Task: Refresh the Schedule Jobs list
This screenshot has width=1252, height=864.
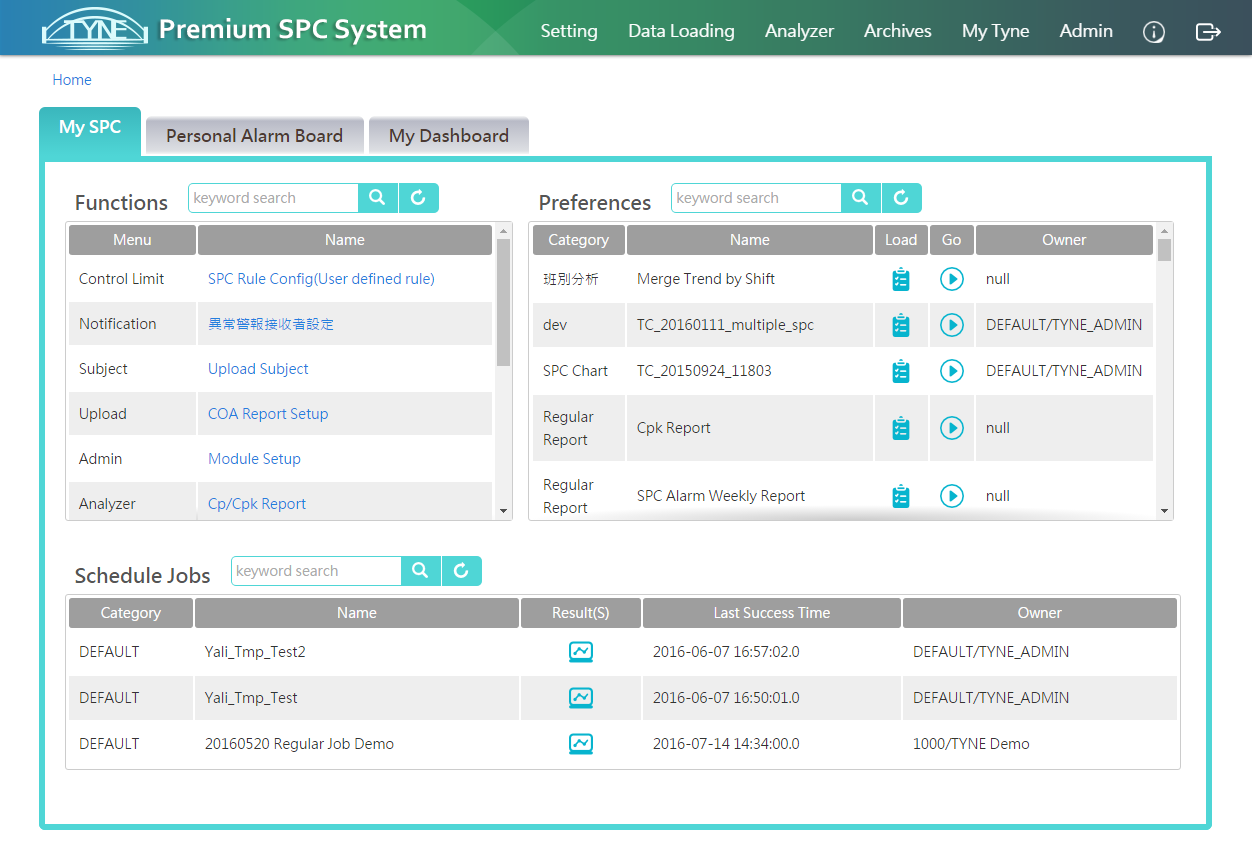Action: click(461, 571)
